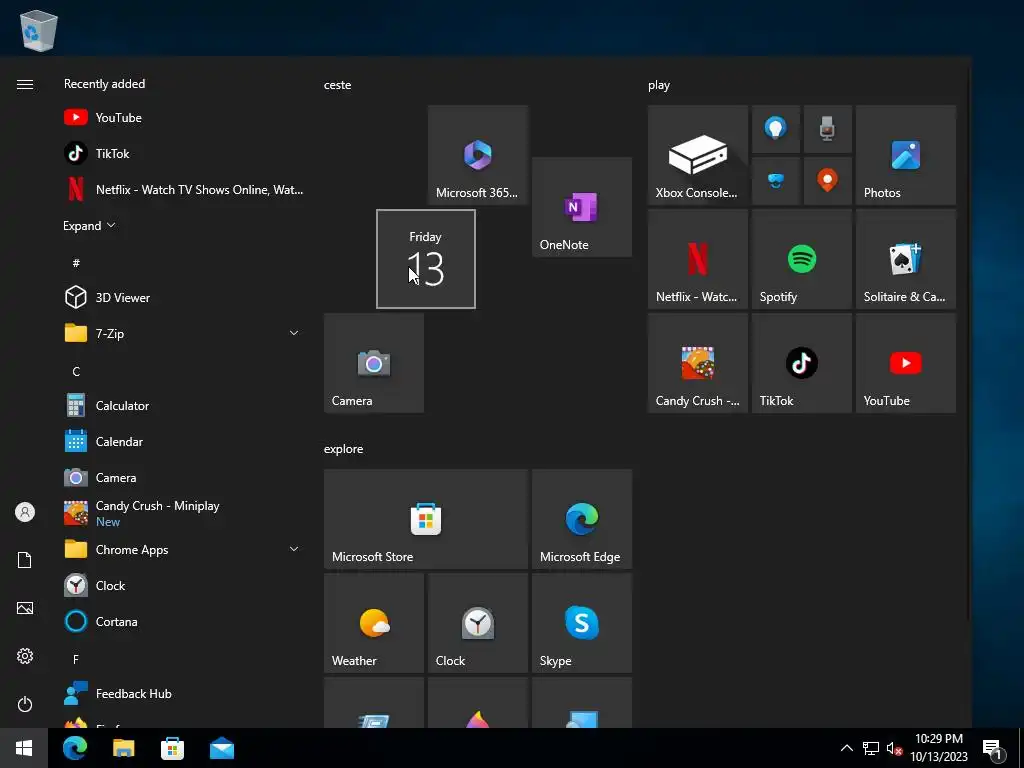Viewport: 1024px width, 768px height.
Task: Open the OneNote tile
Action: click(582, 207)
